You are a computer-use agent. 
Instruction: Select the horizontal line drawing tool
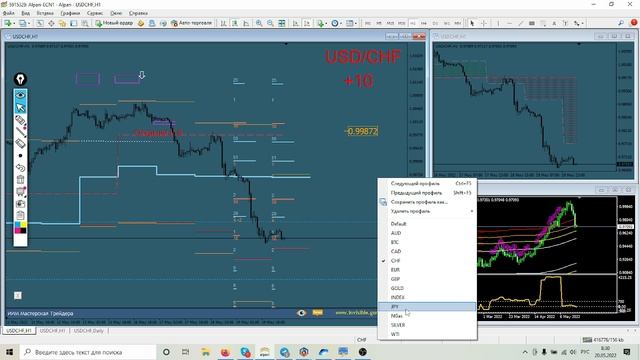(x=509, y=23)
